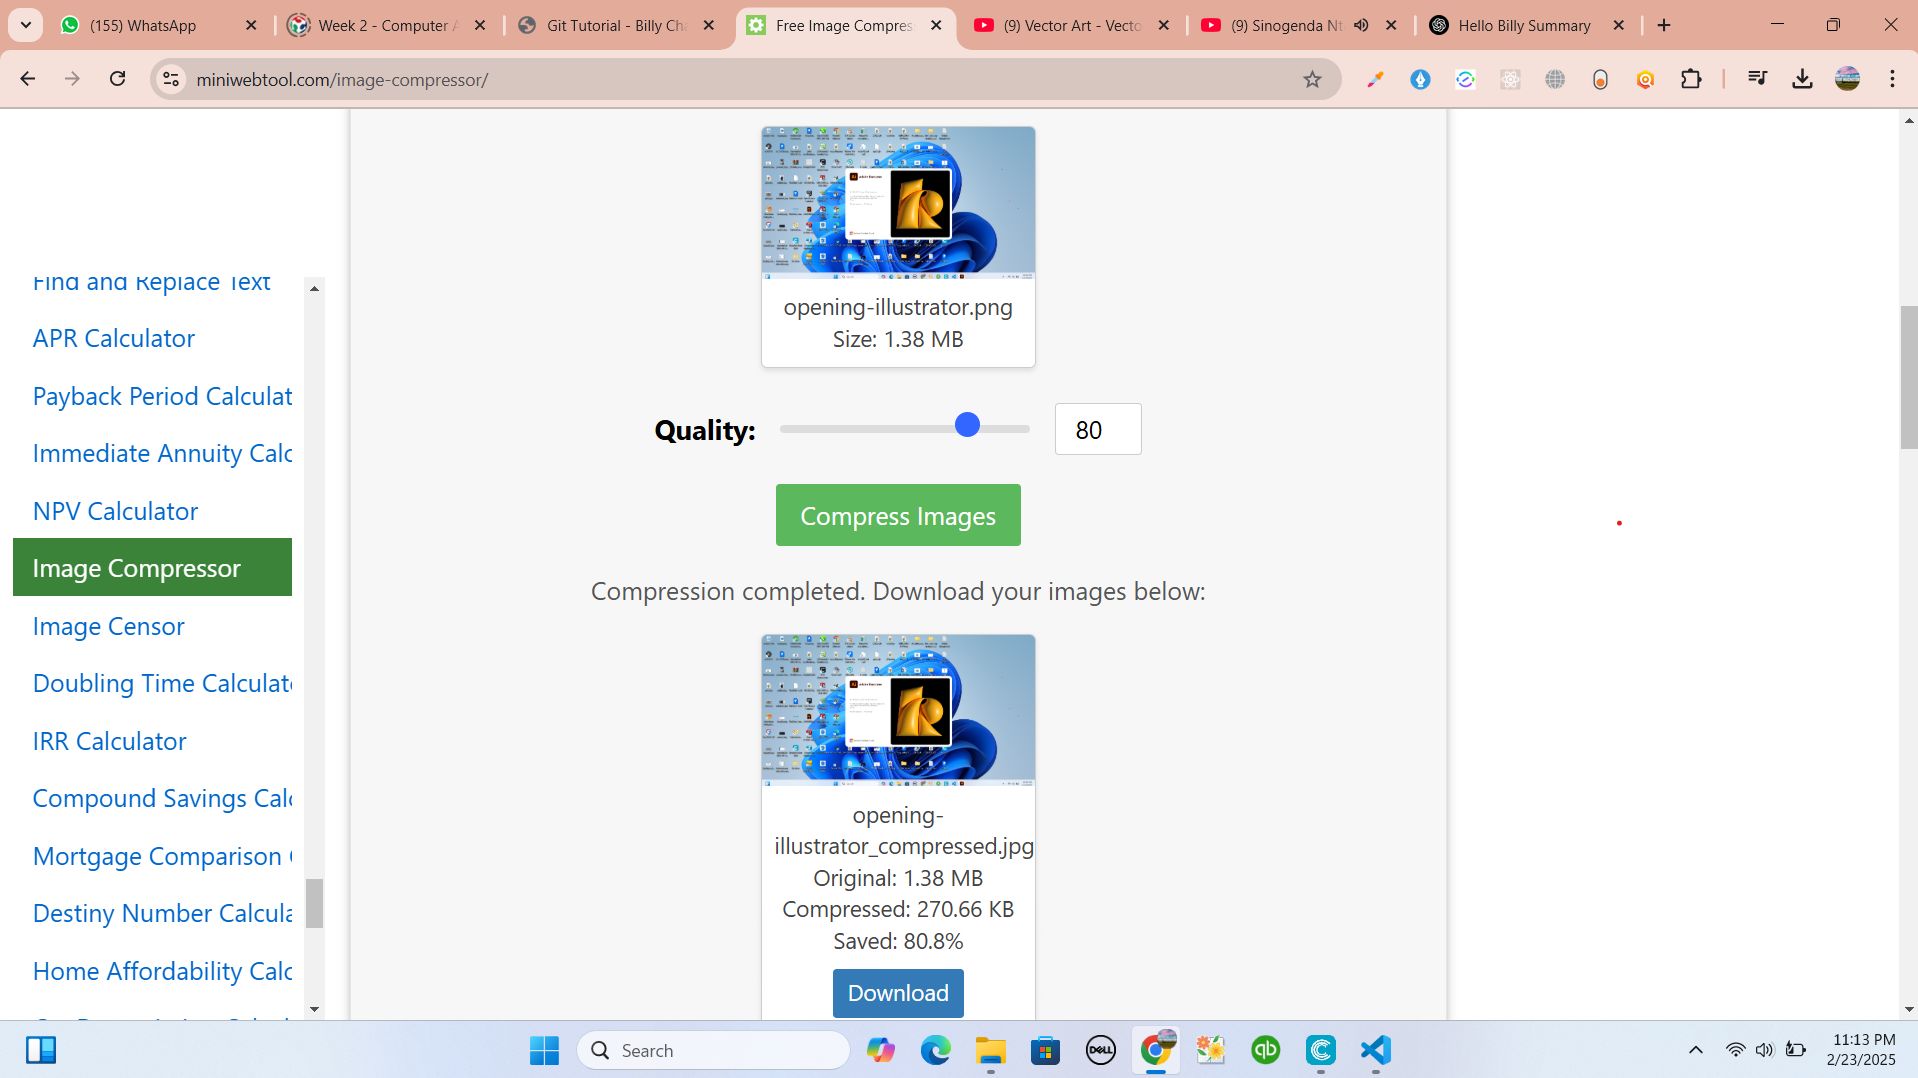Click the uploaded opening-illustrator.png thumbnail

point(898,203)
